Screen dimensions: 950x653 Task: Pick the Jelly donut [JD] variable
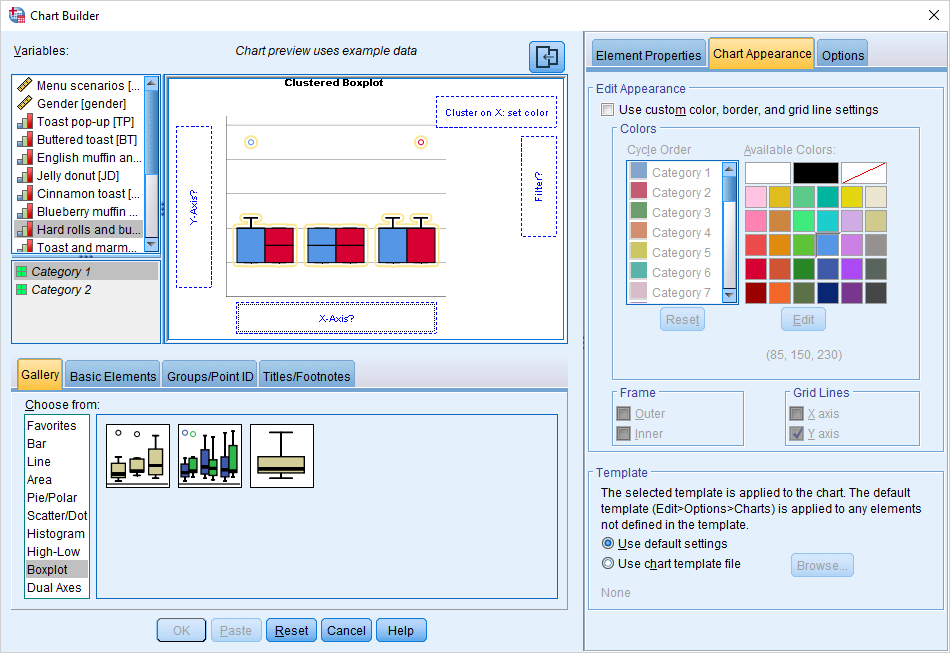77,176
